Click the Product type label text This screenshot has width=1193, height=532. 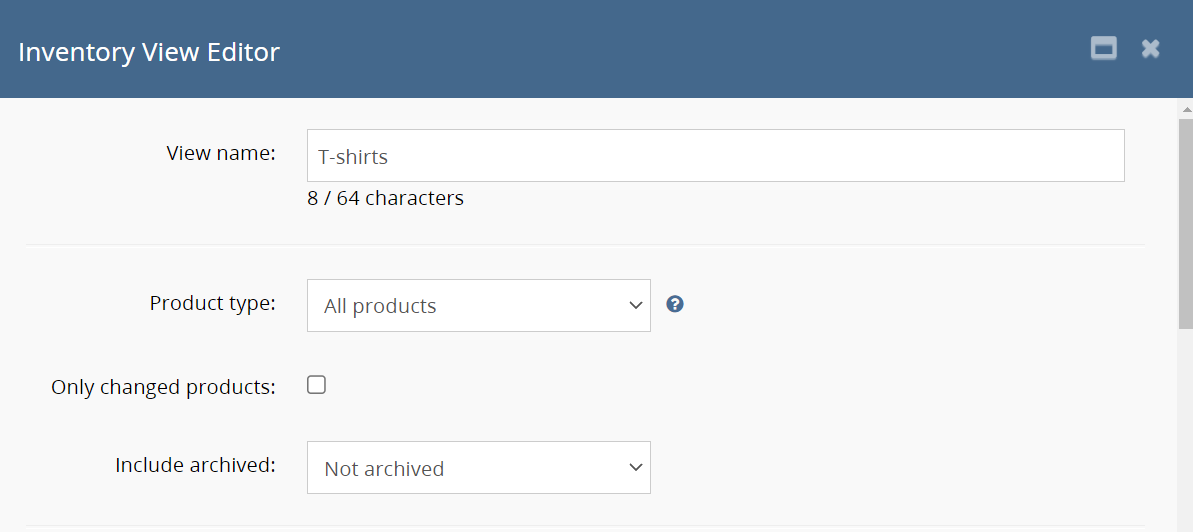pos(212,303)
